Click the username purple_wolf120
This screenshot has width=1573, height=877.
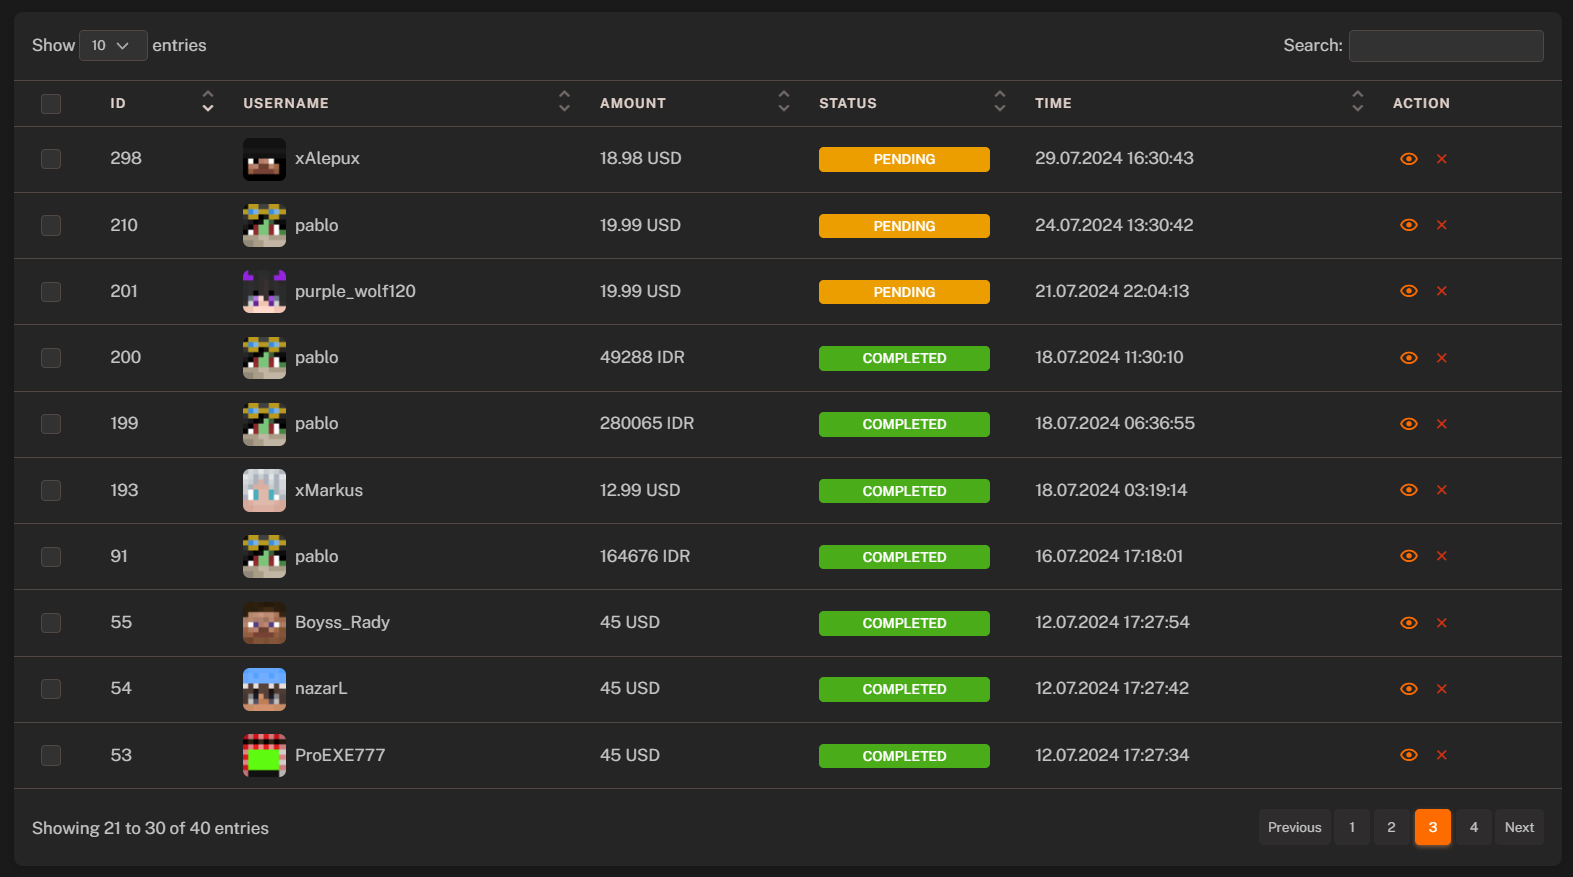click(x=355, y=291)
